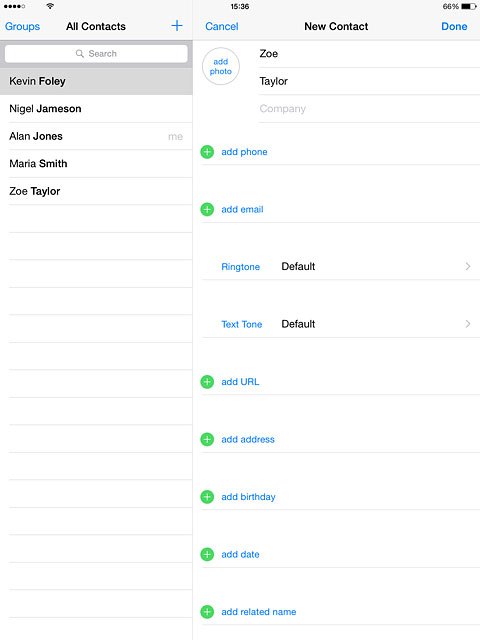480x640 pixels.
Task: Select Maria Smith contact
Action: tap(96, 164)
